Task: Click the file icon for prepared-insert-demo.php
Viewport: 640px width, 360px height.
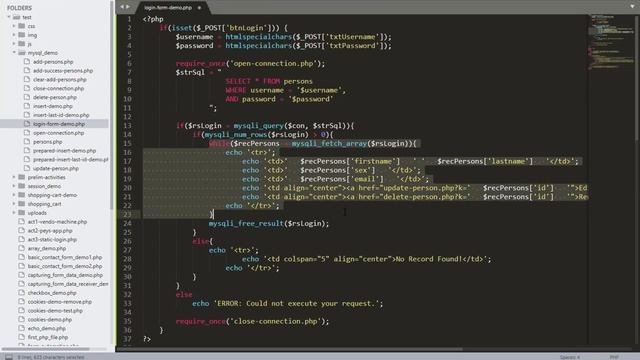Action: pyautogui.click(x=27, y=151)
